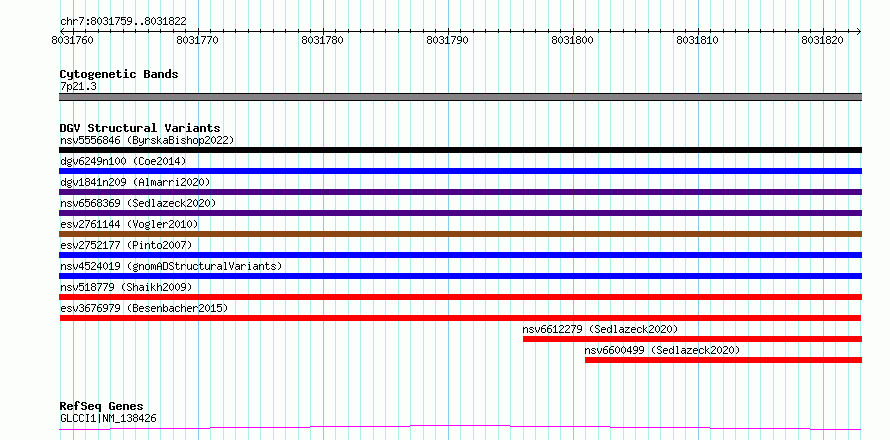Click the magenta GLCCI1 gene line
890x440 pixels.
(x=460, y=428)
